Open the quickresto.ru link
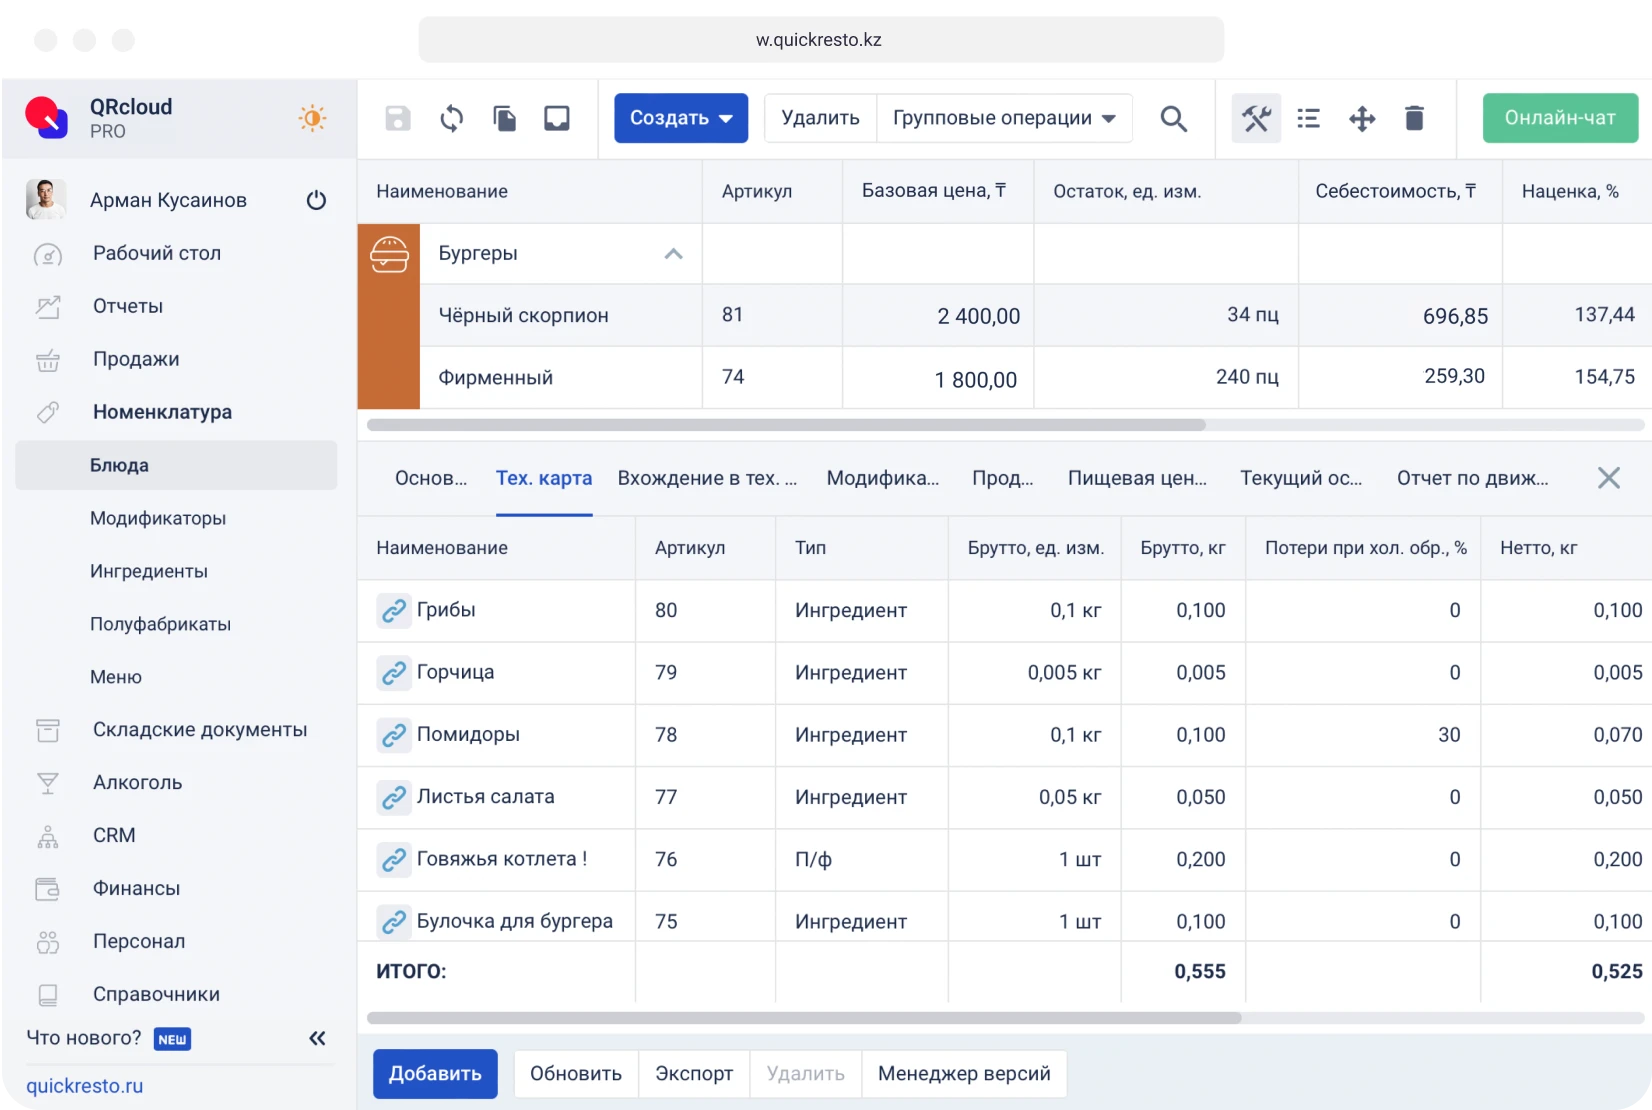 tap(85, 1086)
